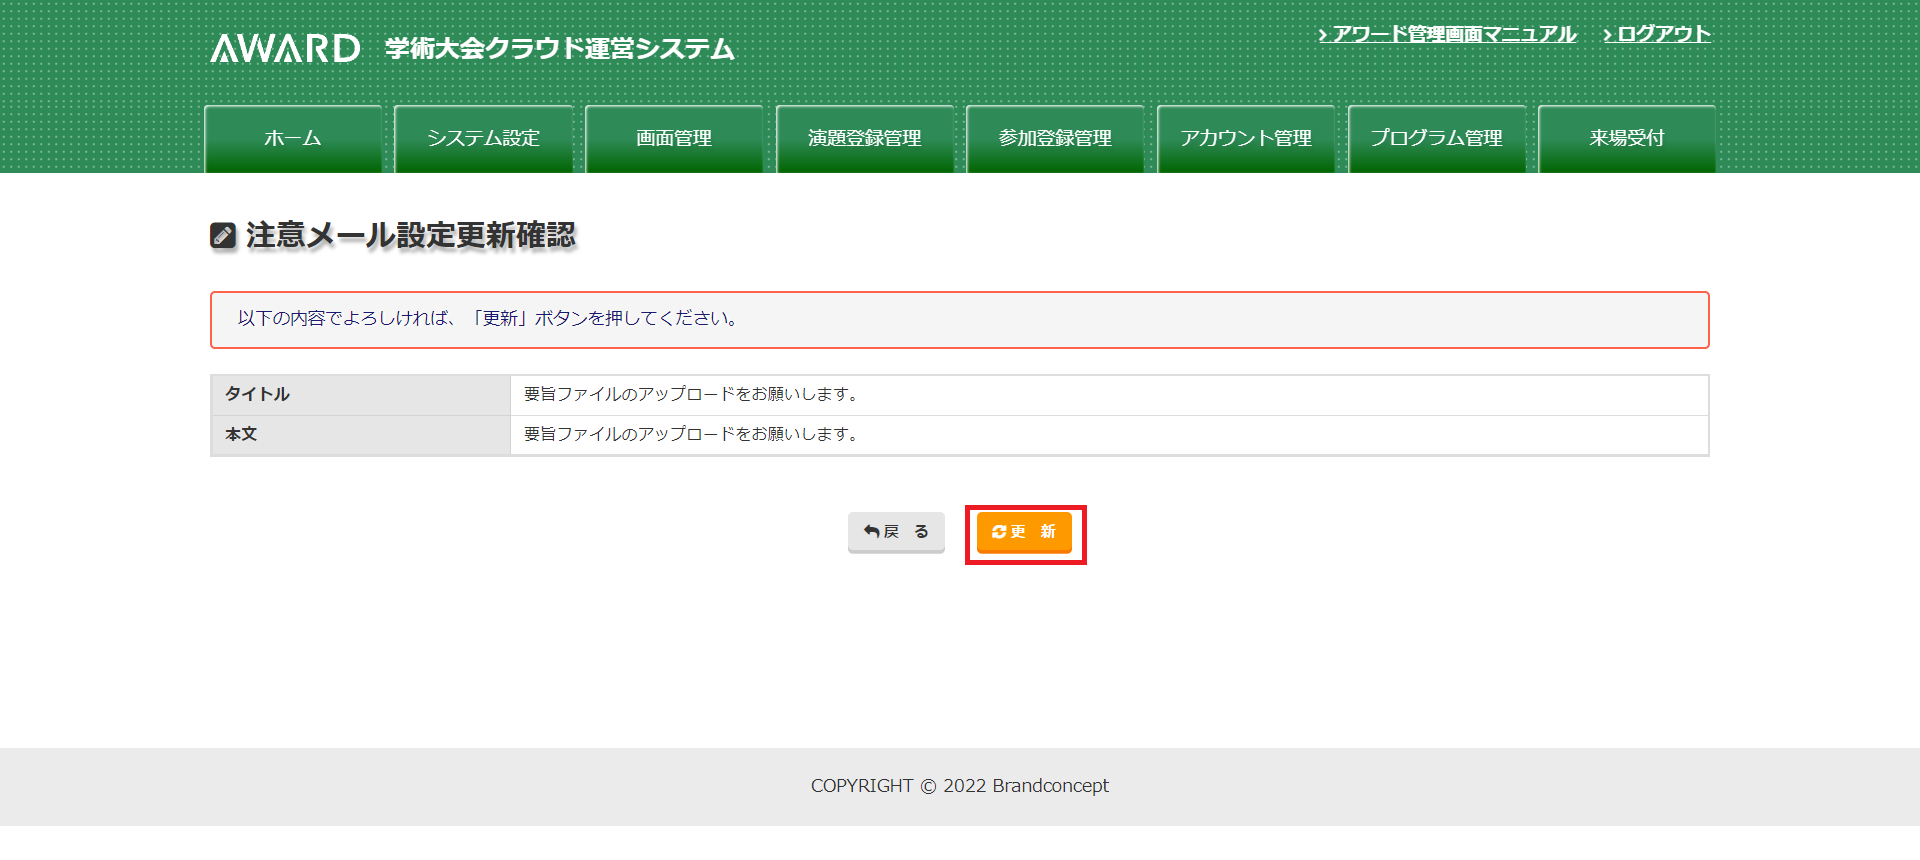Screen dimensions: 1920x860
Task: Click the orange 更新 button
Action: pos(1024,532)
